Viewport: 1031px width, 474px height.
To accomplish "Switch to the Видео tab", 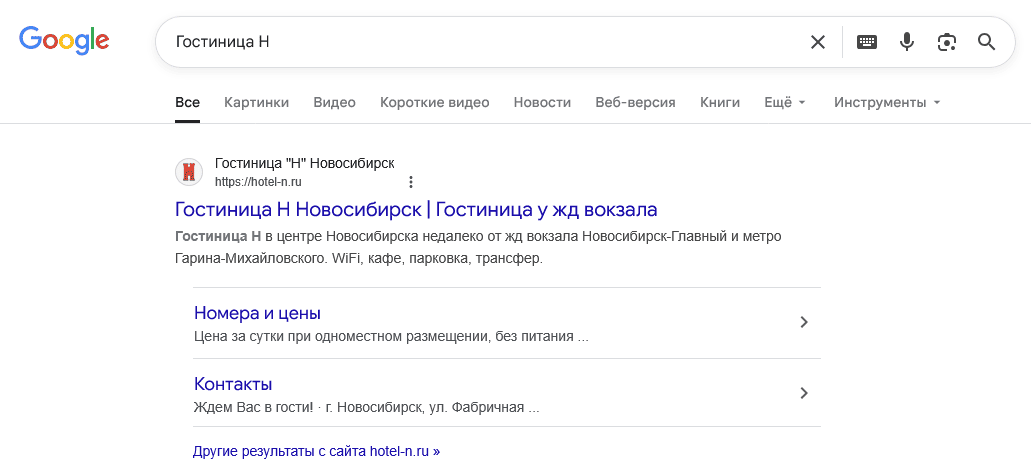I will (x=334, y=102).
